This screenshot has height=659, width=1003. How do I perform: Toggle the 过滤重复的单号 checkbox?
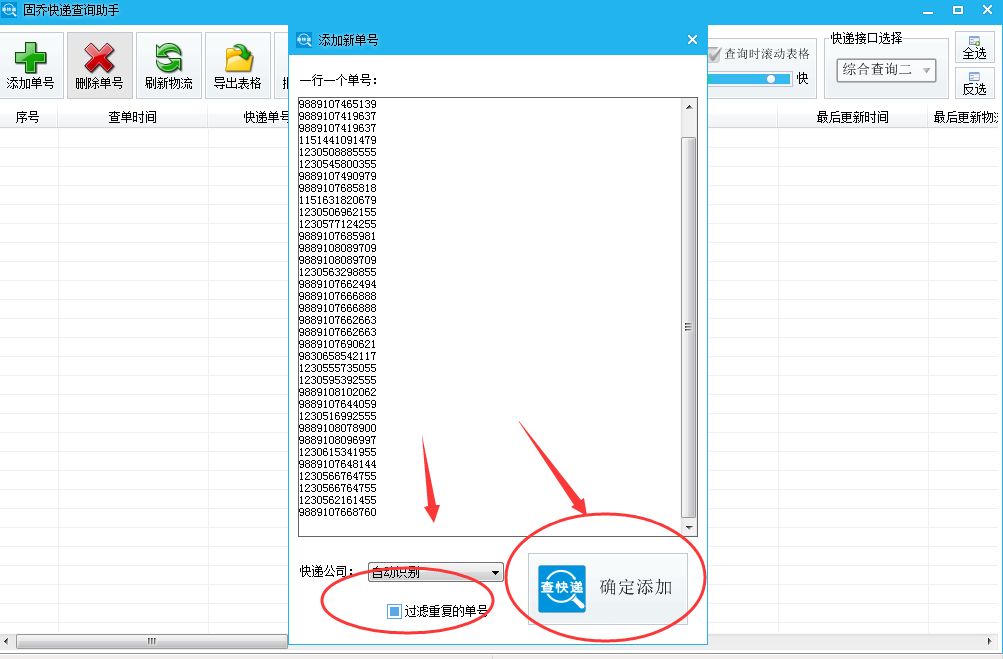394,611
